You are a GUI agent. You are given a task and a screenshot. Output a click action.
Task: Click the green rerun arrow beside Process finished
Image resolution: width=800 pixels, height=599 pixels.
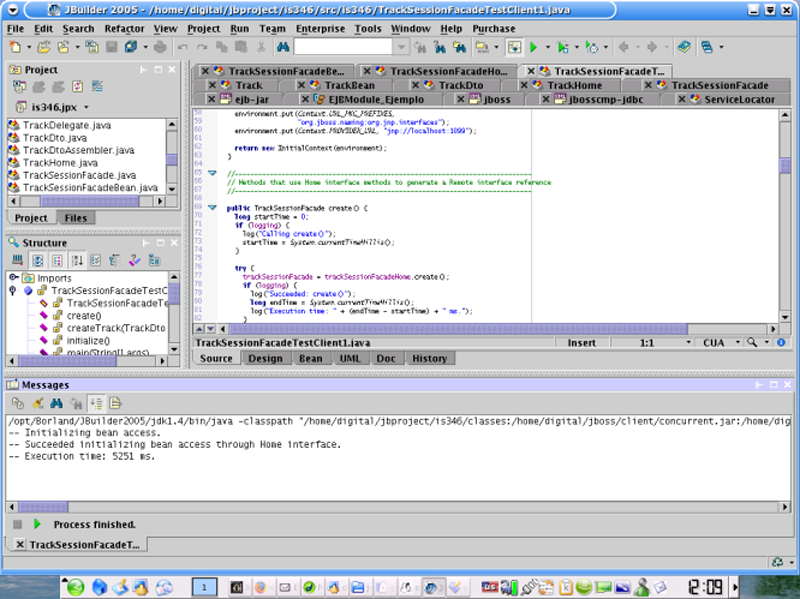point(38,524)
